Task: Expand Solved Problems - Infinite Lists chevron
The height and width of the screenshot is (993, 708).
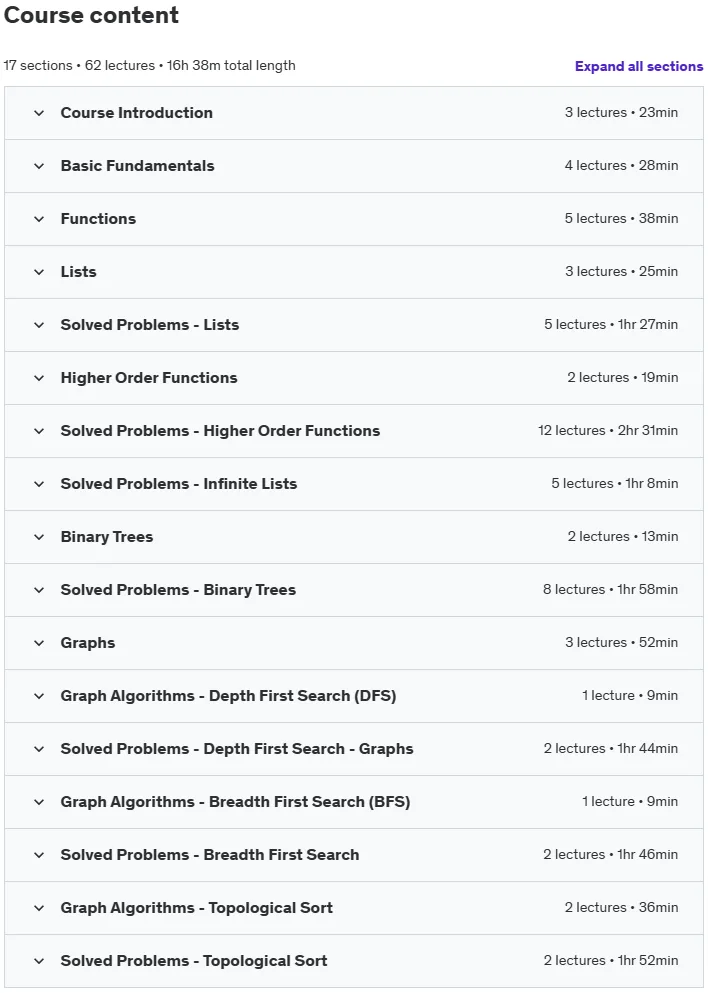Action: tap(39, 484)
